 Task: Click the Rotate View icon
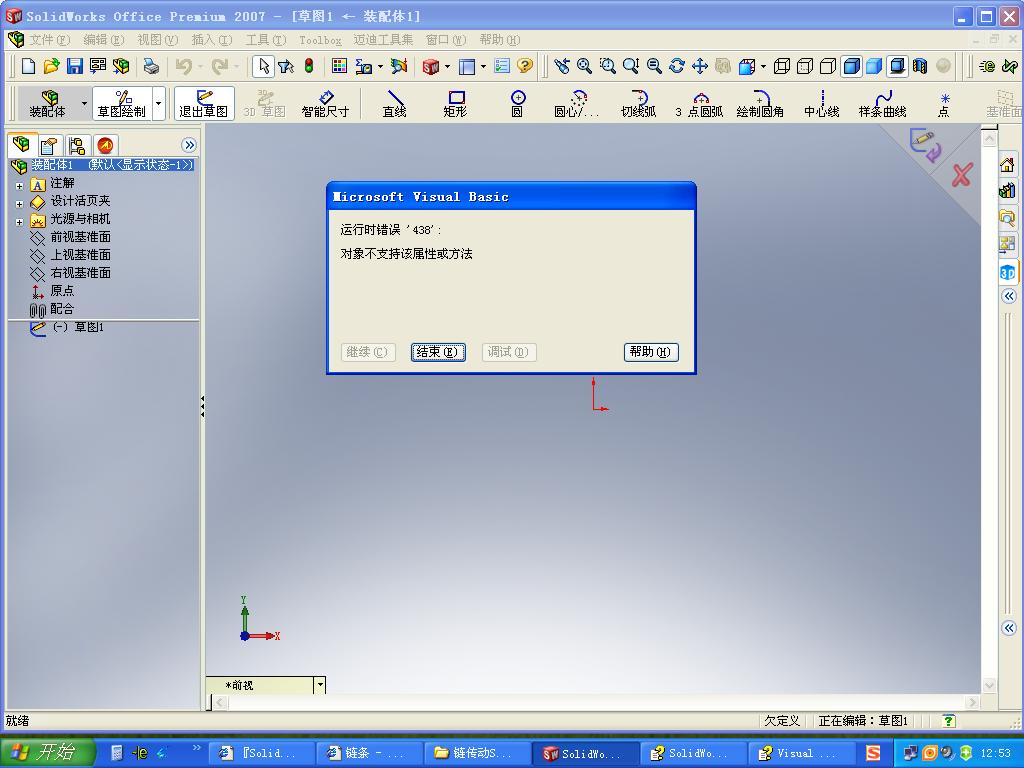(x=677, y=66)
